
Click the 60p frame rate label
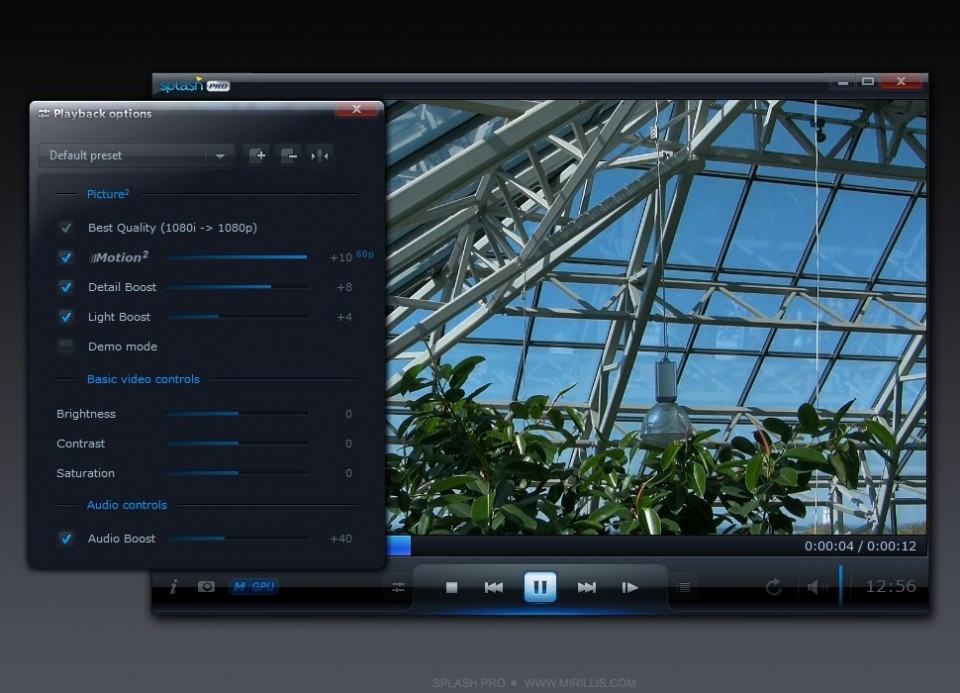365,254
